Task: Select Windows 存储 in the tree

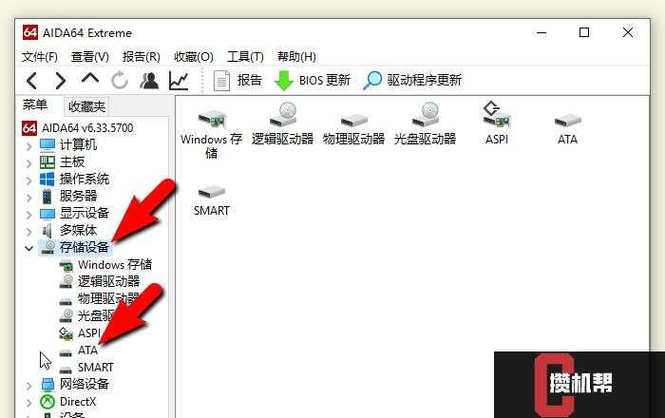Action: point(105,265)
